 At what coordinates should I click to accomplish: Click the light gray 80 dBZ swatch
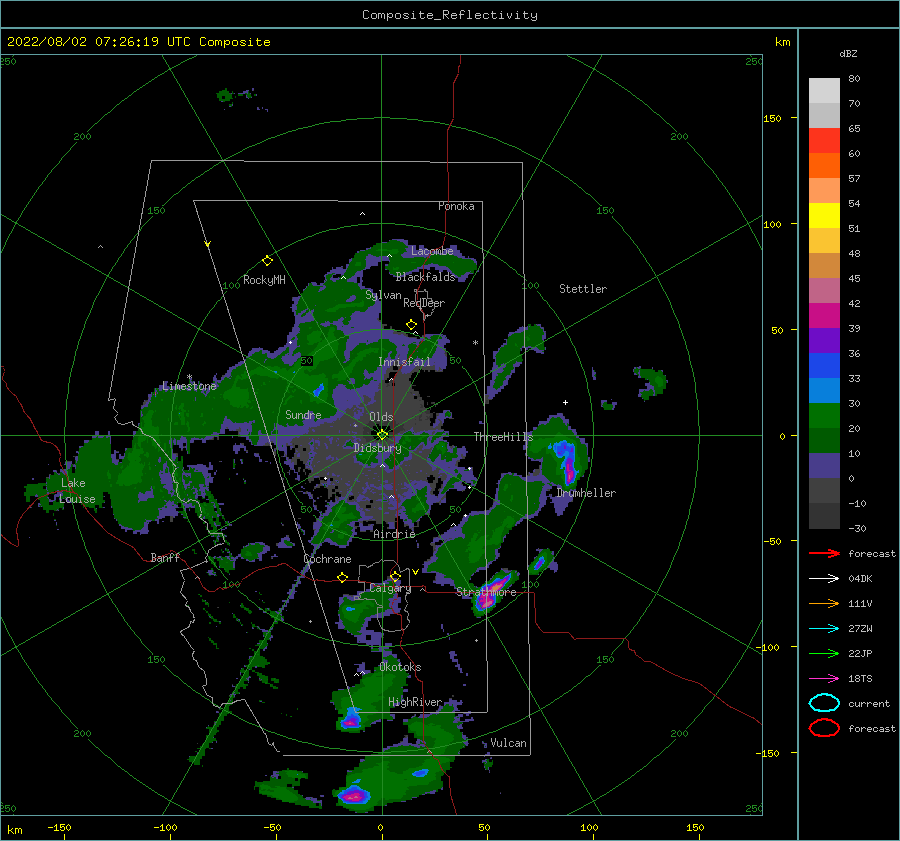[x=824, y=90]
